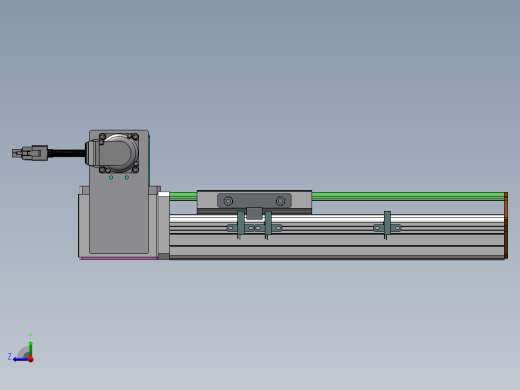Select the leftmost sensor bracket under carriage
Image resolution: width=520 pixels, height=390 pixels.
[x=240, y=226]
